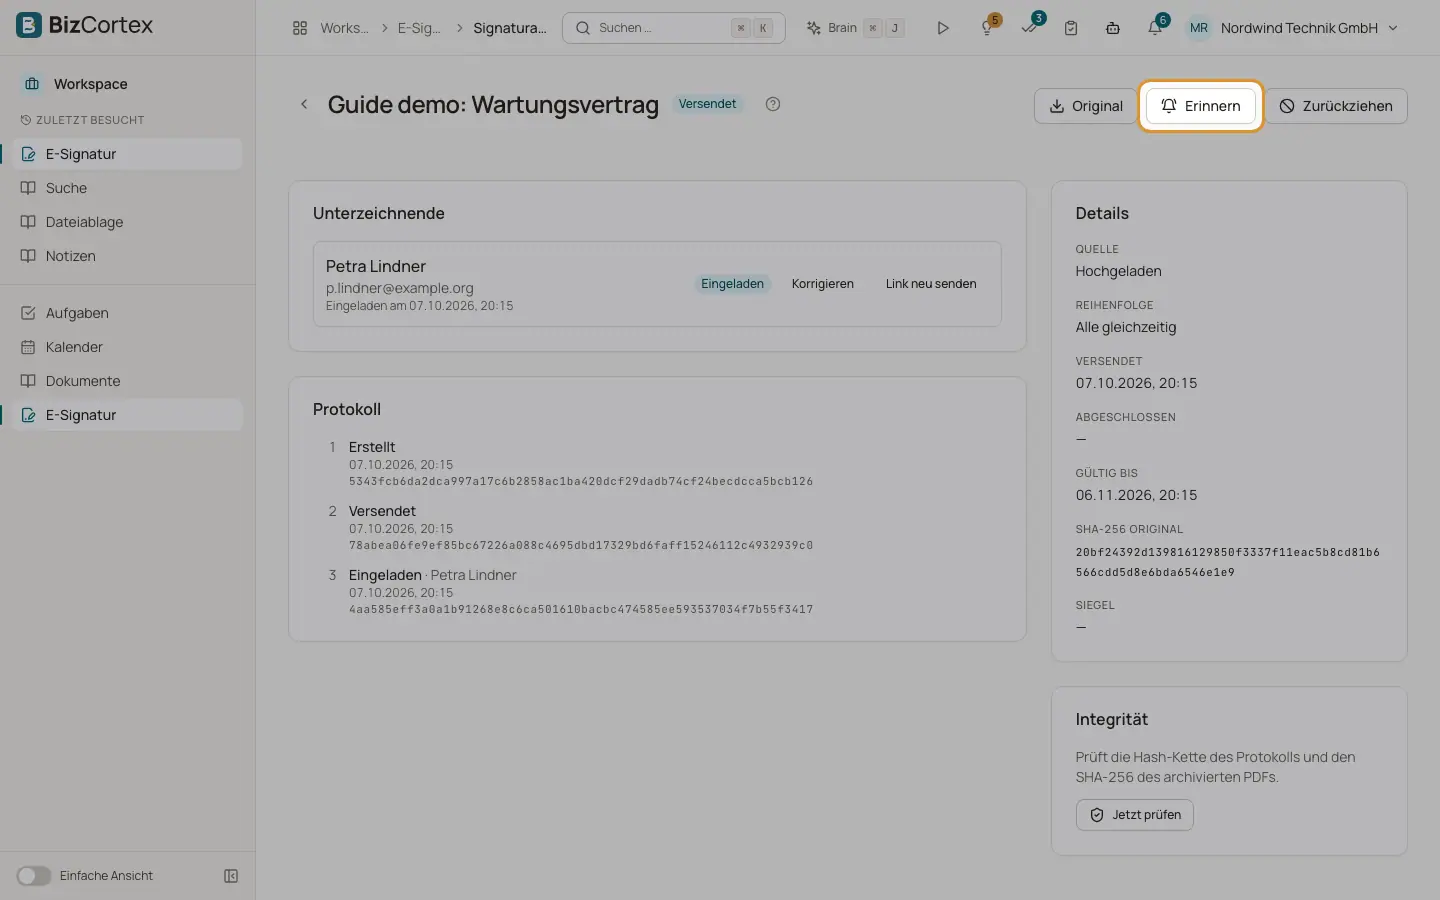Click the E-Sig... breadcrumb
The image size is (1440, 900).
click(x=419, y=28)
